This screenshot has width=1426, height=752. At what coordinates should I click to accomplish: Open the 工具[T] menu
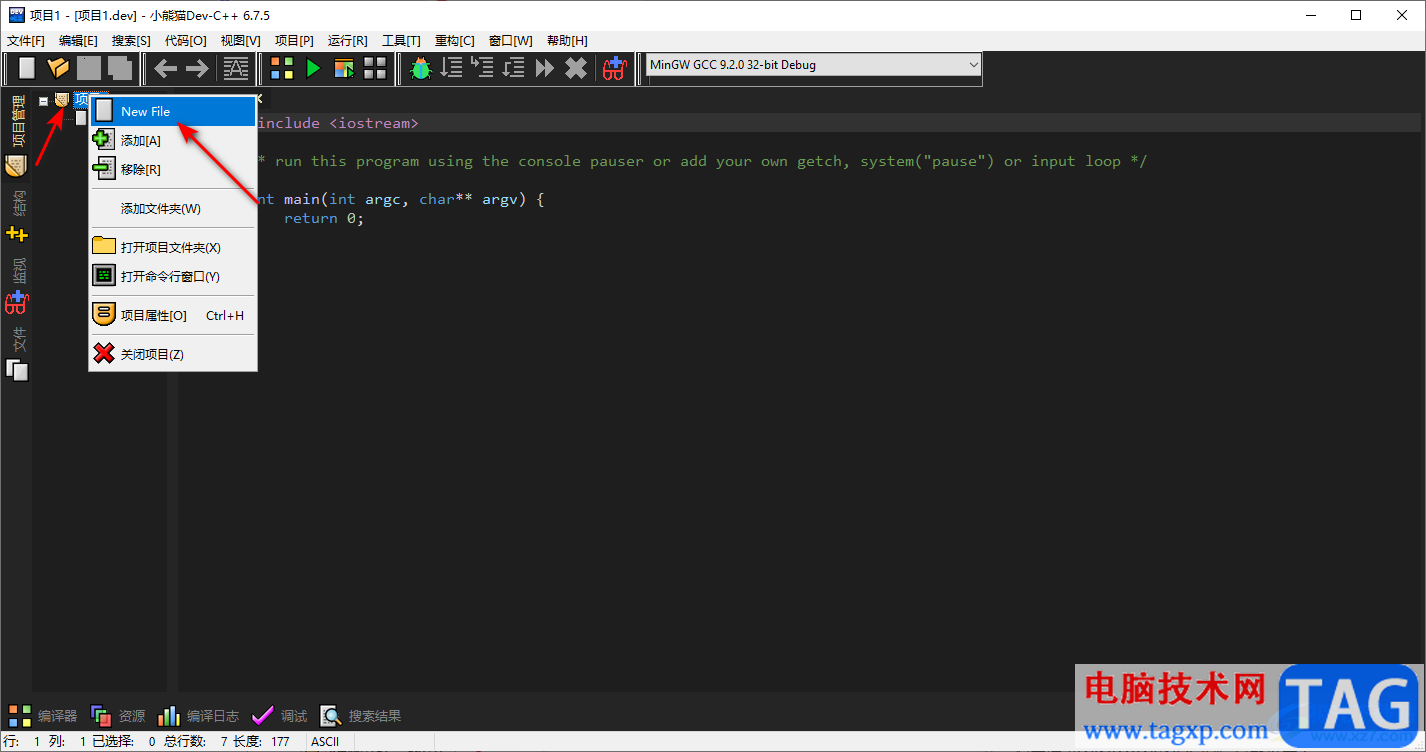pyautogui.click(x=401, y=41)
